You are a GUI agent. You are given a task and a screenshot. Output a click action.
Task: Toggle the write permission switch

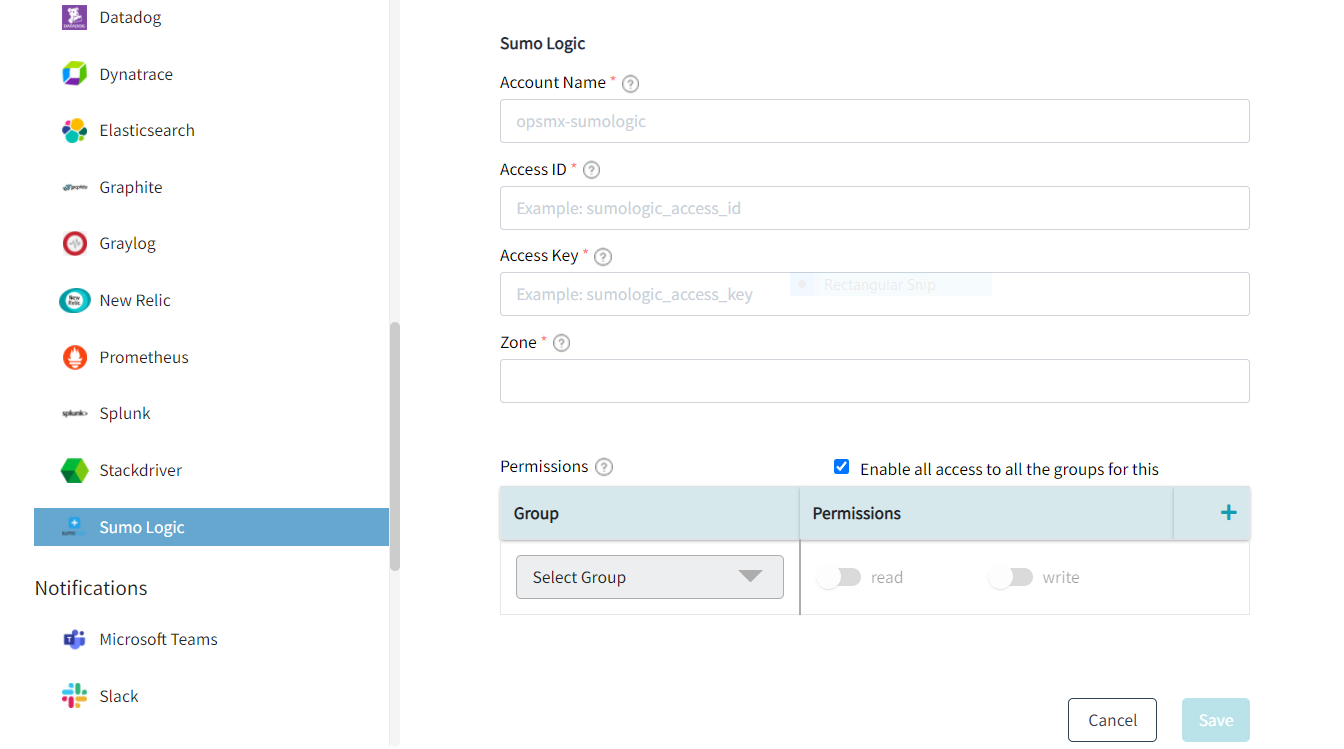[1010, 577]
